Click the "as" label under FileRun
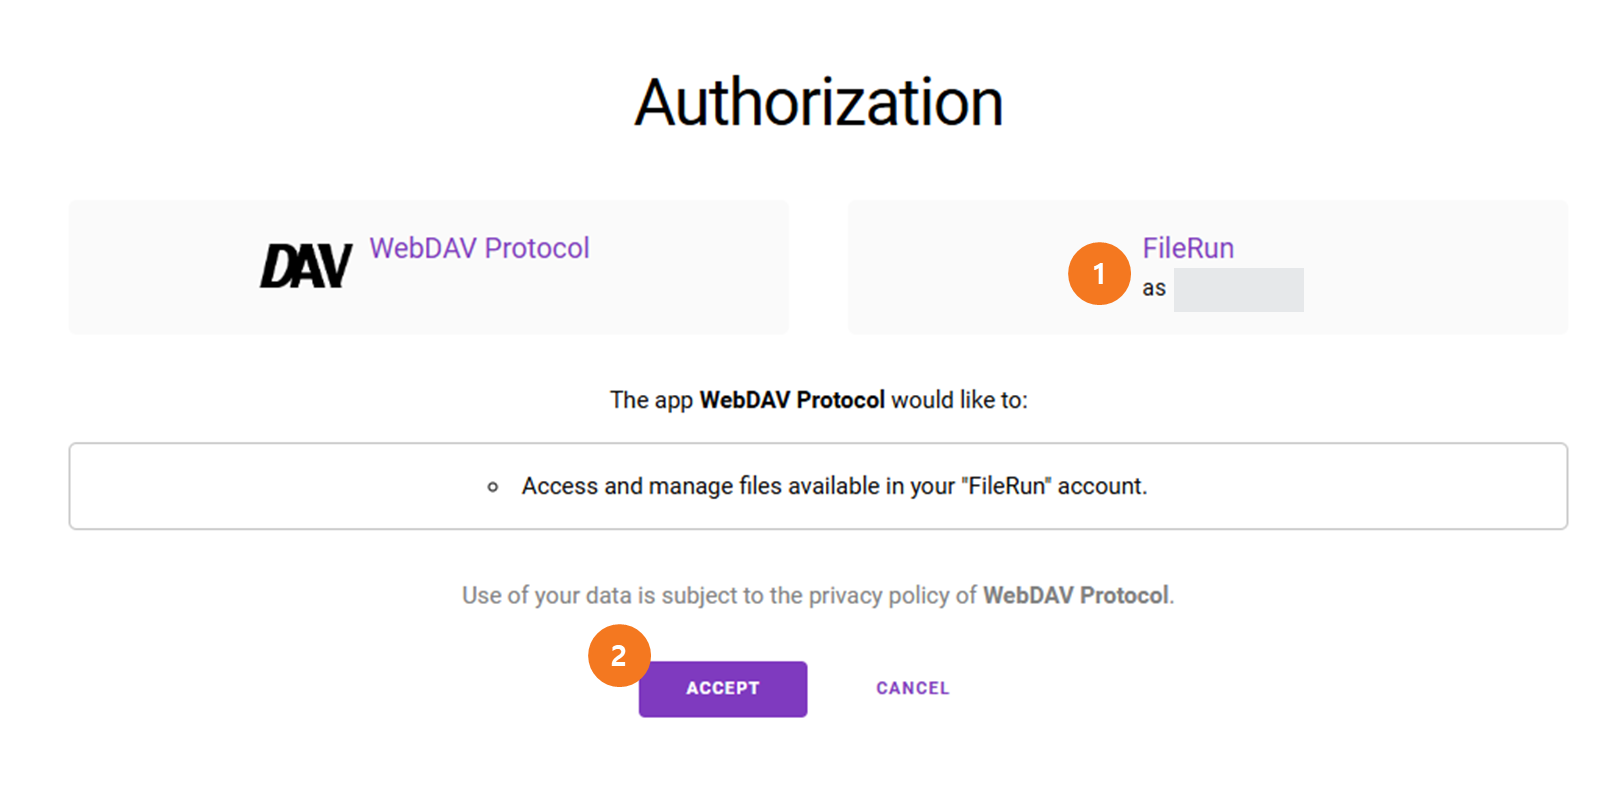This screenshot has width=1612, height=791. 1154,289
